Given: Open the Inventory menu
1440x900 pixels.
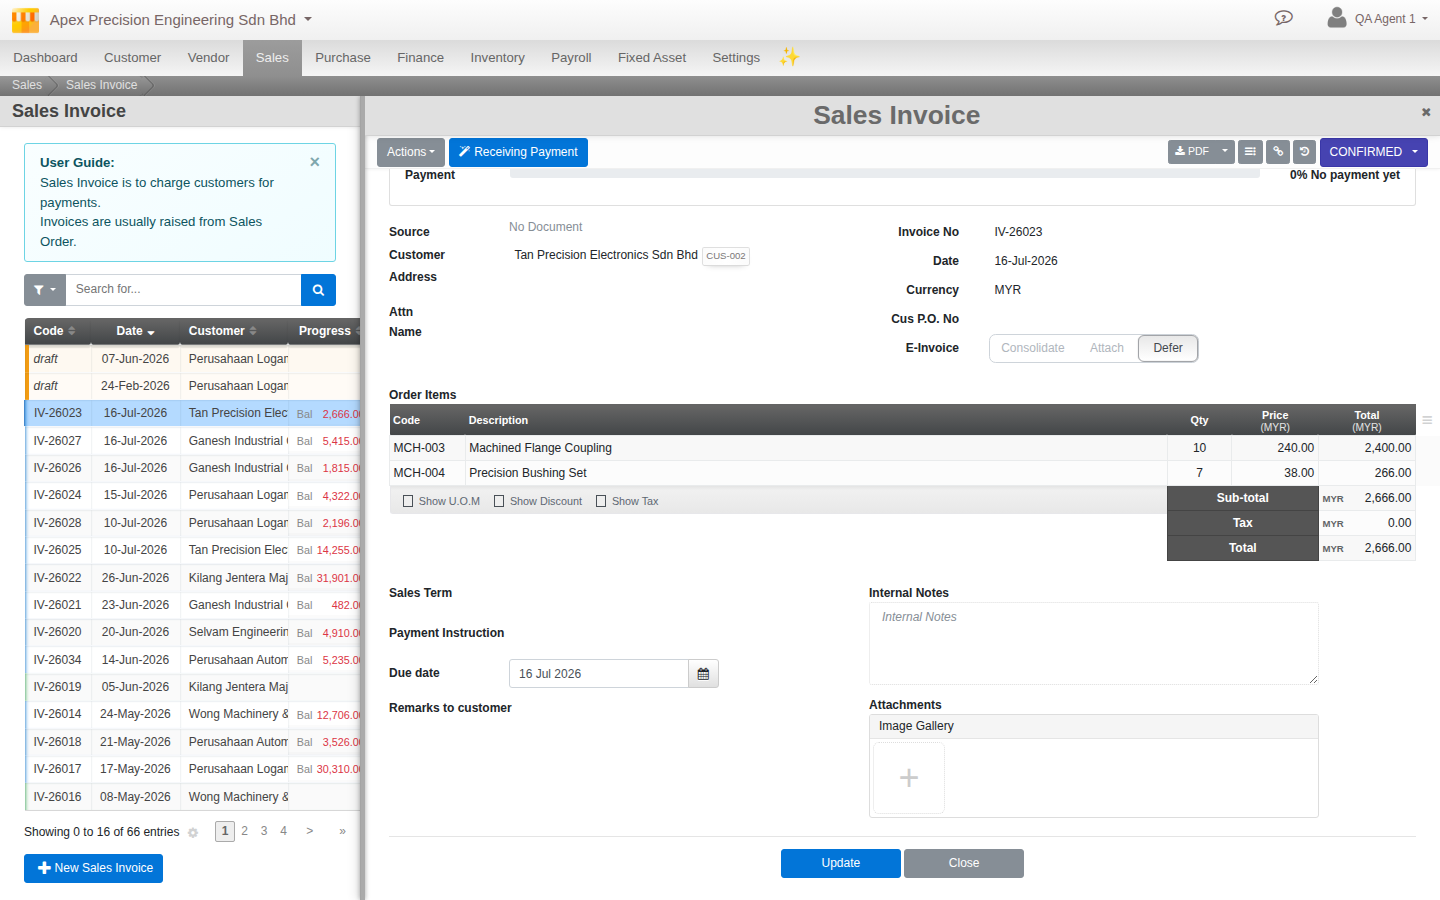Looking at the screenshot, I should click(x=497, y=58).
